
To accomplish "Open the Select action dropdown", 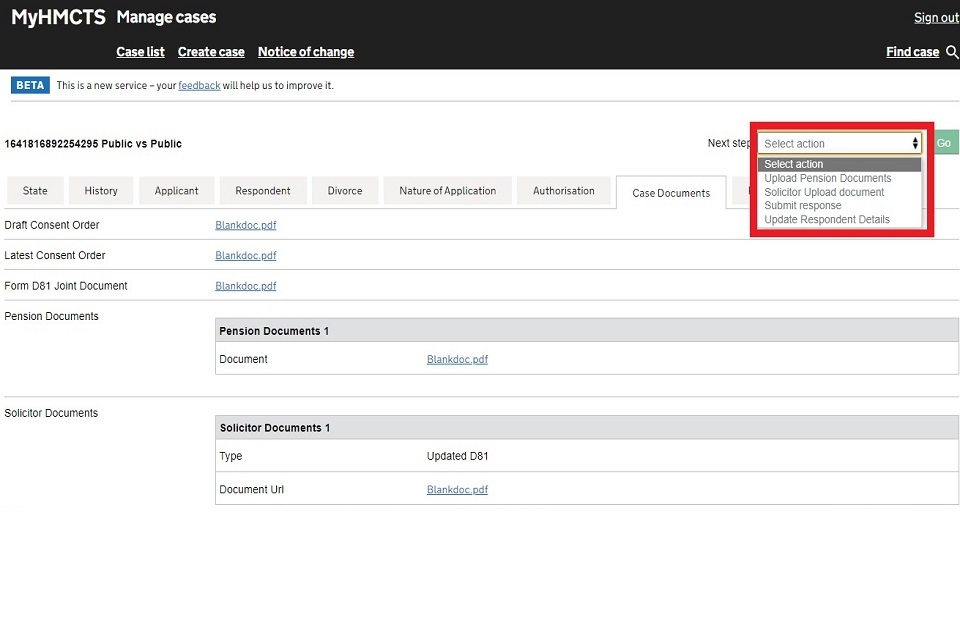I will tap(840, 144).
